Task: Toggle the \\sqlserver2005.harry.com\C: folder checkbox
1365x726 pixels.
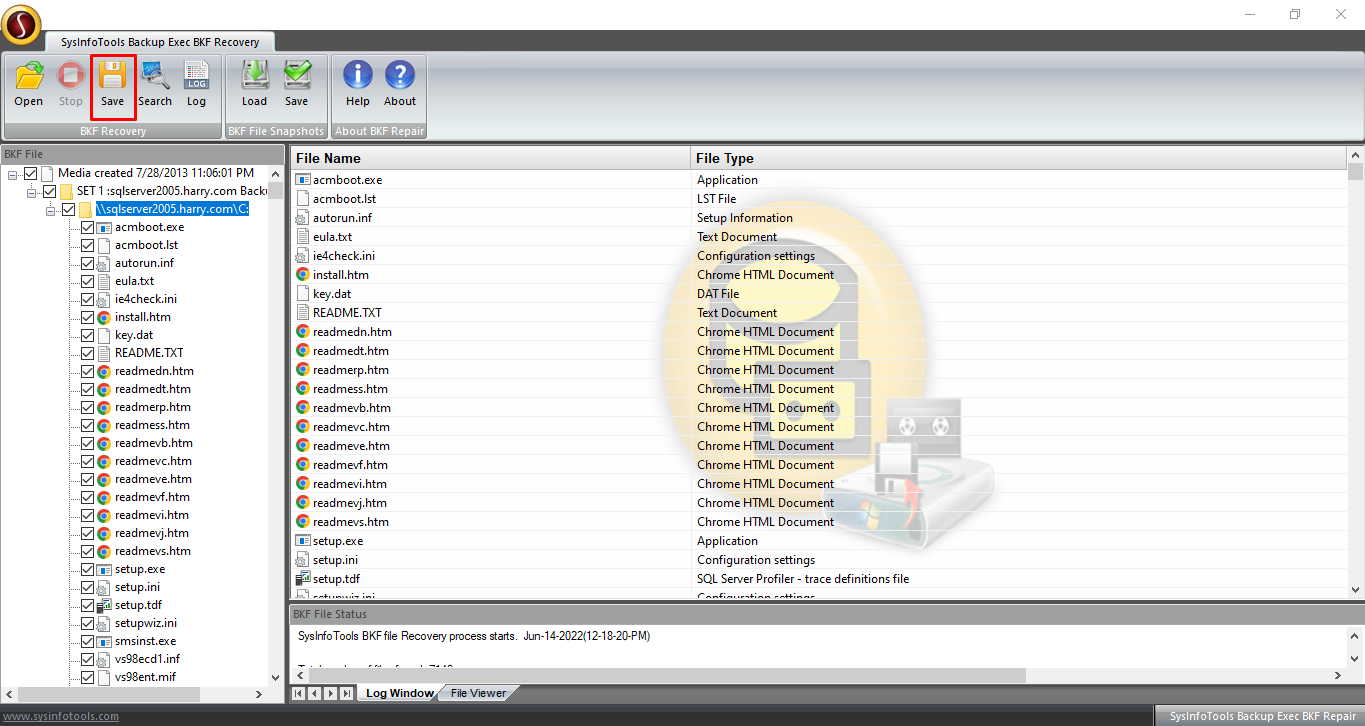Action: tap(68, 209)
